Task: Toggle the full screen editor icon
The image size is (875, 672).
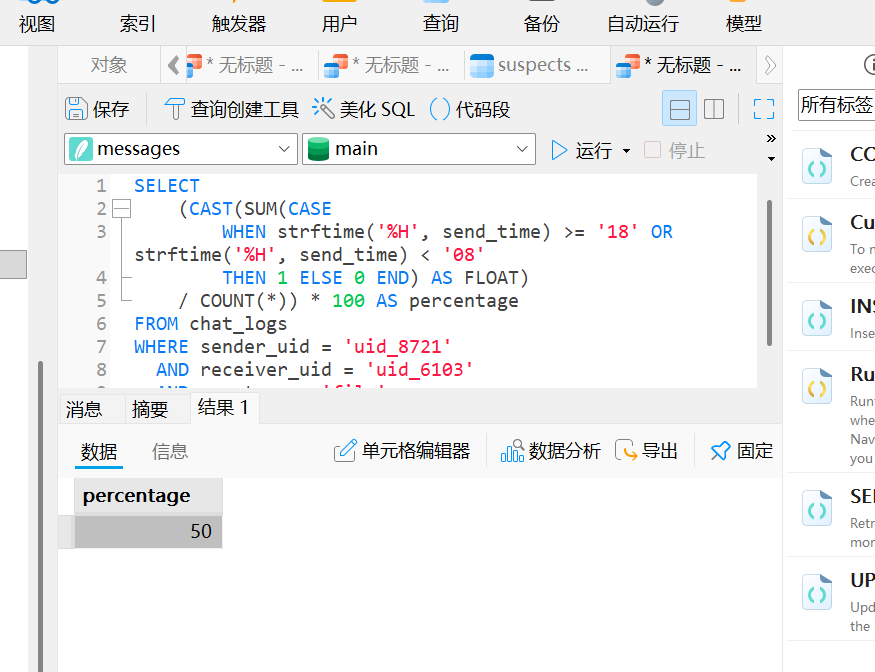Action: click(763, 109)
